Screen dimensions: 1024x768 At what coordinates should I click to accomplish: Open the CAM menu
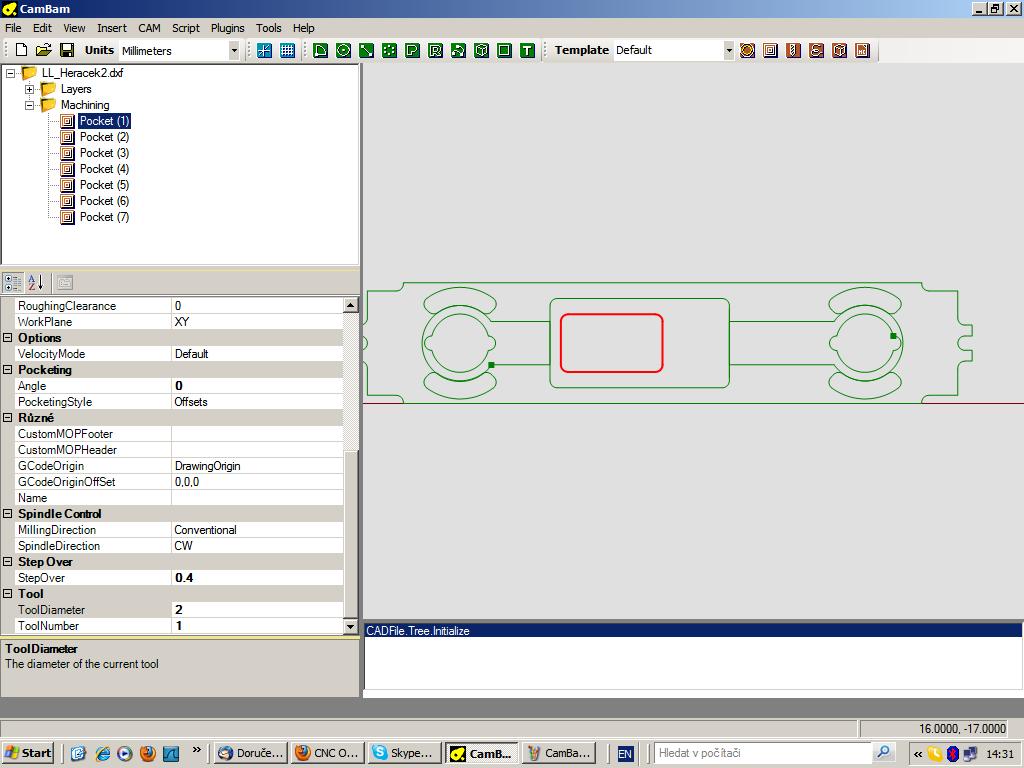point(149,28)
